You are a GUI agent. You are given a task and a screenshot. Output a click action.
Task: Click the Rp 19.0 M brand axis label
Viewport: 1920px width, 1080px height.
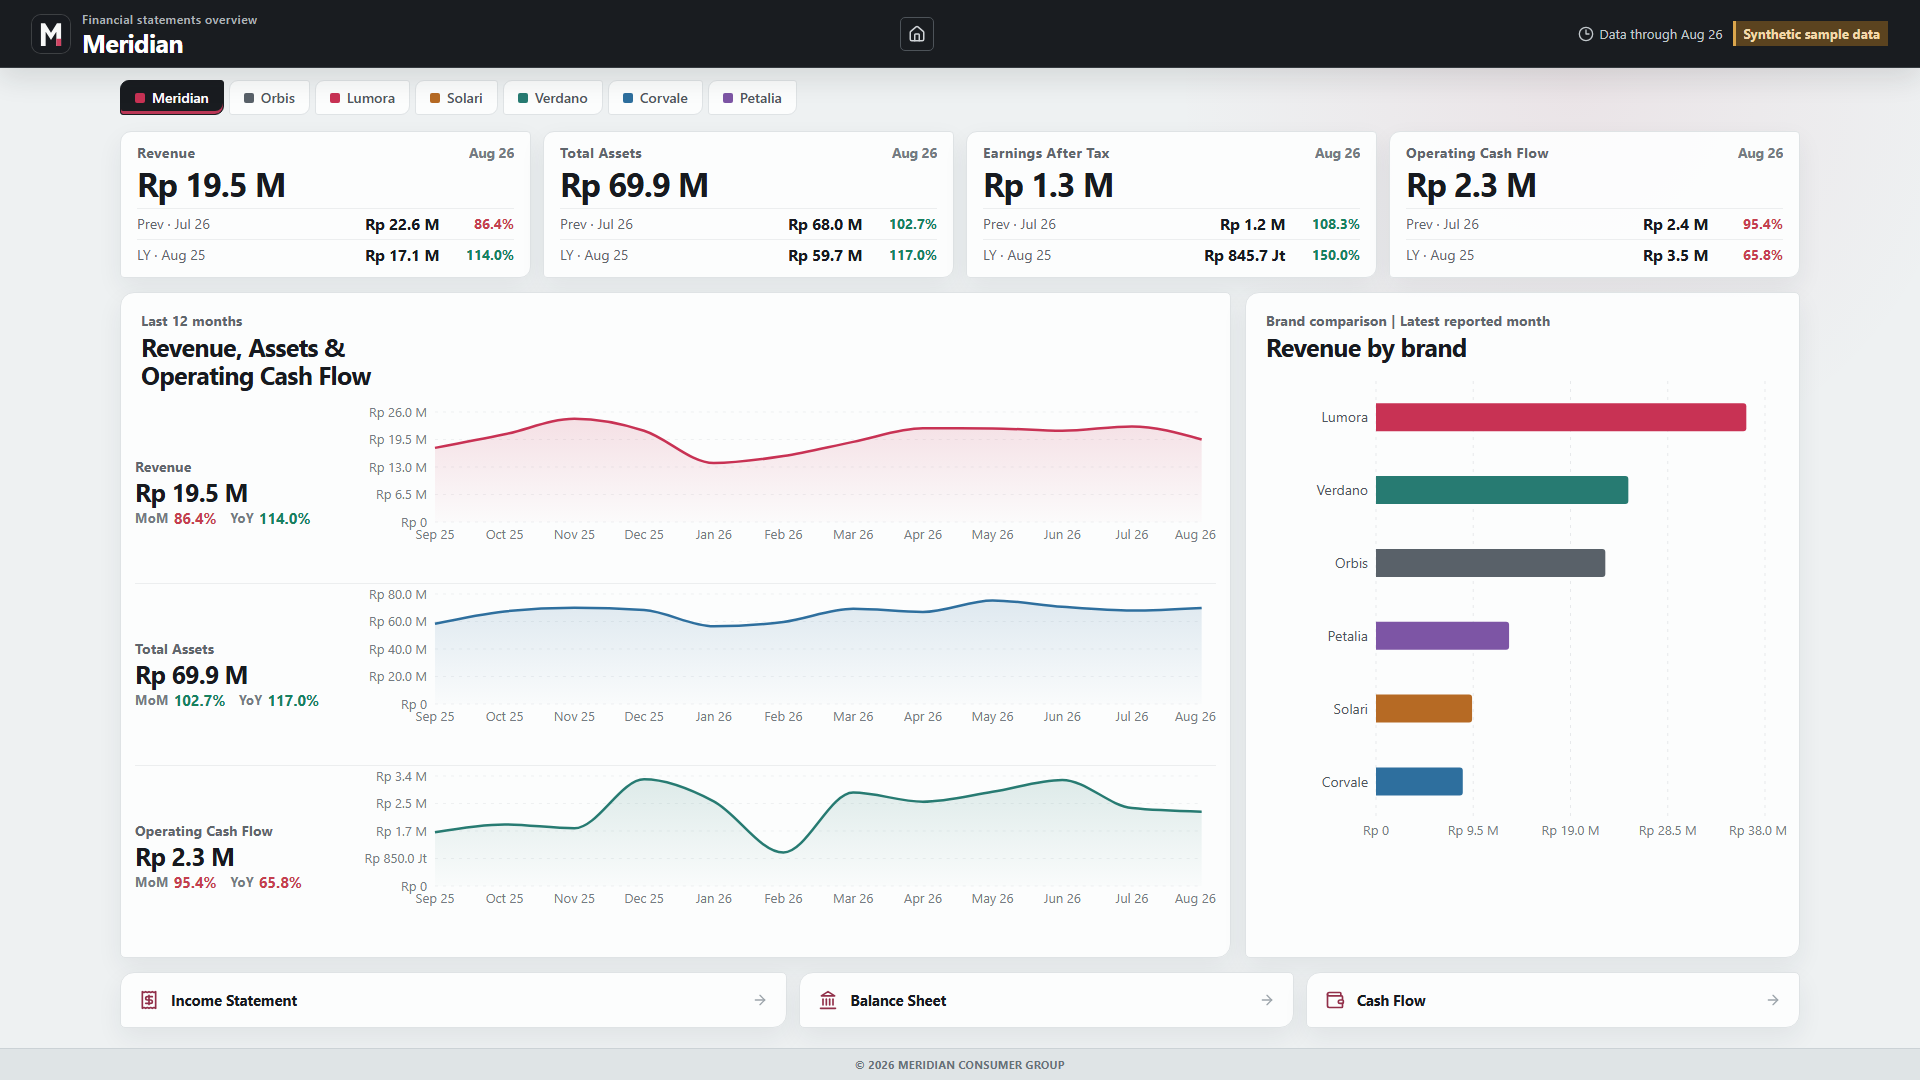tap(1570, 831)
